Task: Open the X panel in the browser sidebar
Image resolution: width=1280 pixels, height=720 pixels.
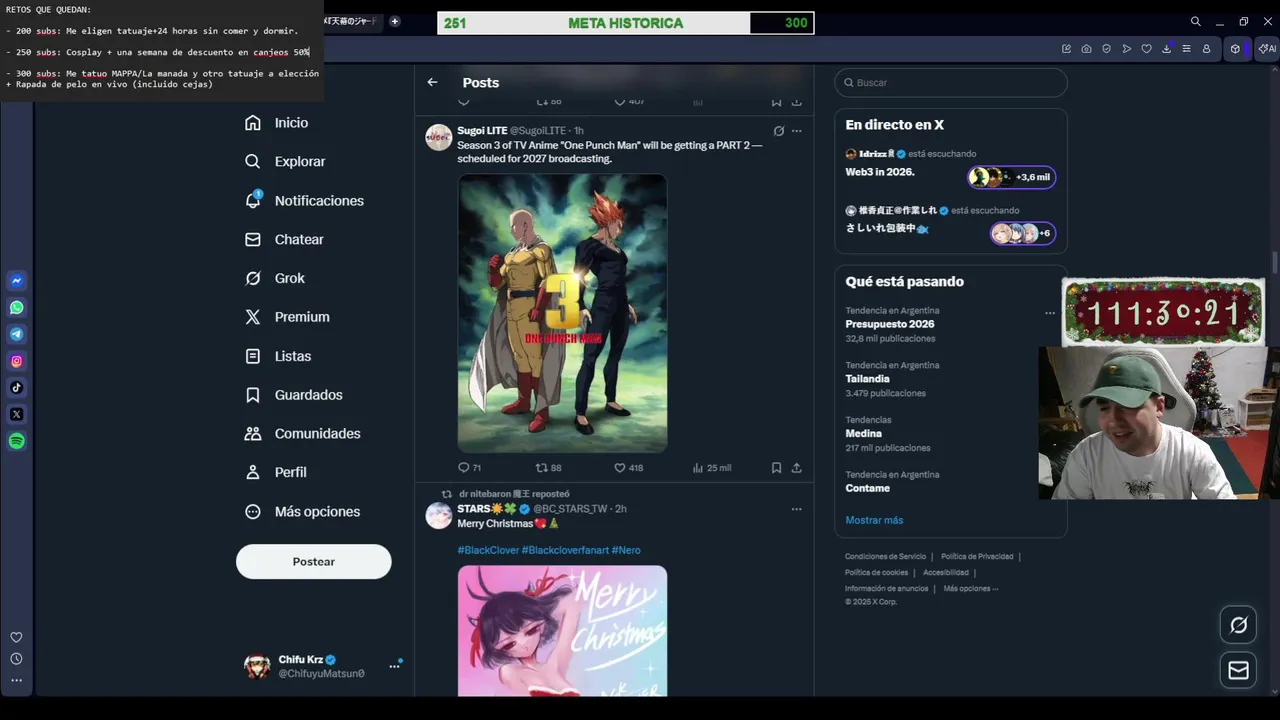Action: click(x=17, y=414)
